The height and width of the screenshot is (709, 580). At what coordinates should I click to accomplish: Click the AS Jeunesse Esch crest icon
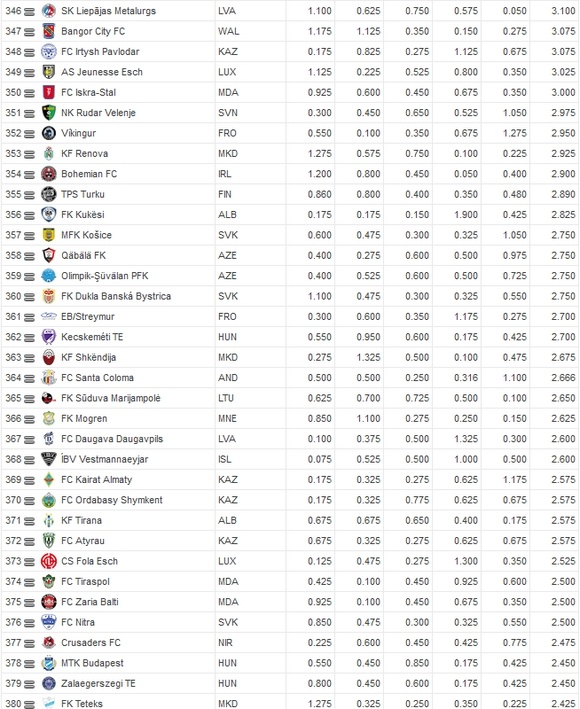click(49, 72)
